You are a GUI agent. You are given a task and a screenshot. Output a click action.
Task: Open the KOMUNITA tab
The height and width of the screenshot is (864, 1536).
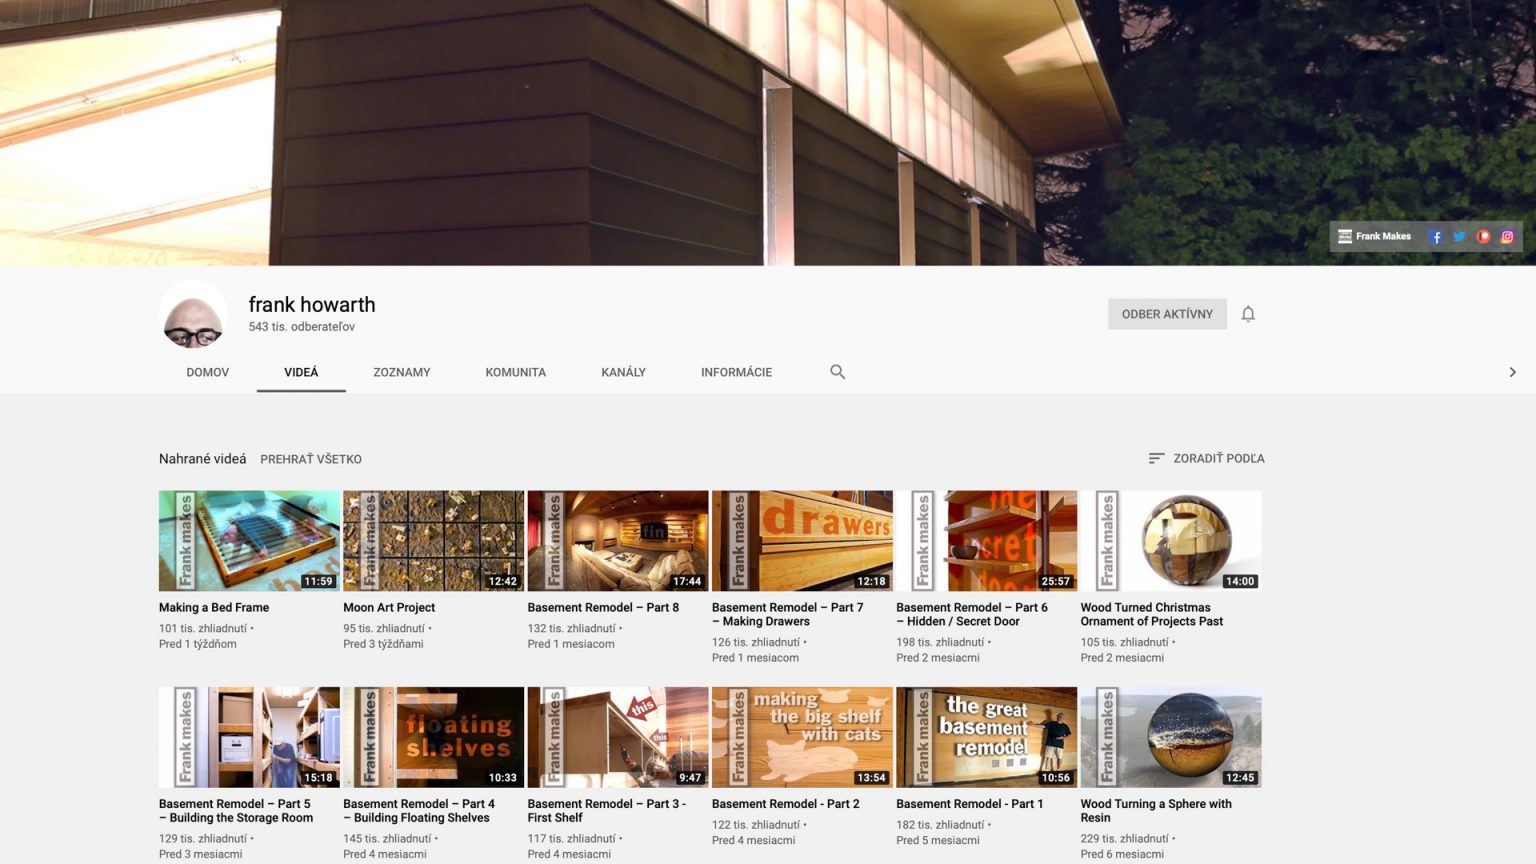(x=516, y=372)
